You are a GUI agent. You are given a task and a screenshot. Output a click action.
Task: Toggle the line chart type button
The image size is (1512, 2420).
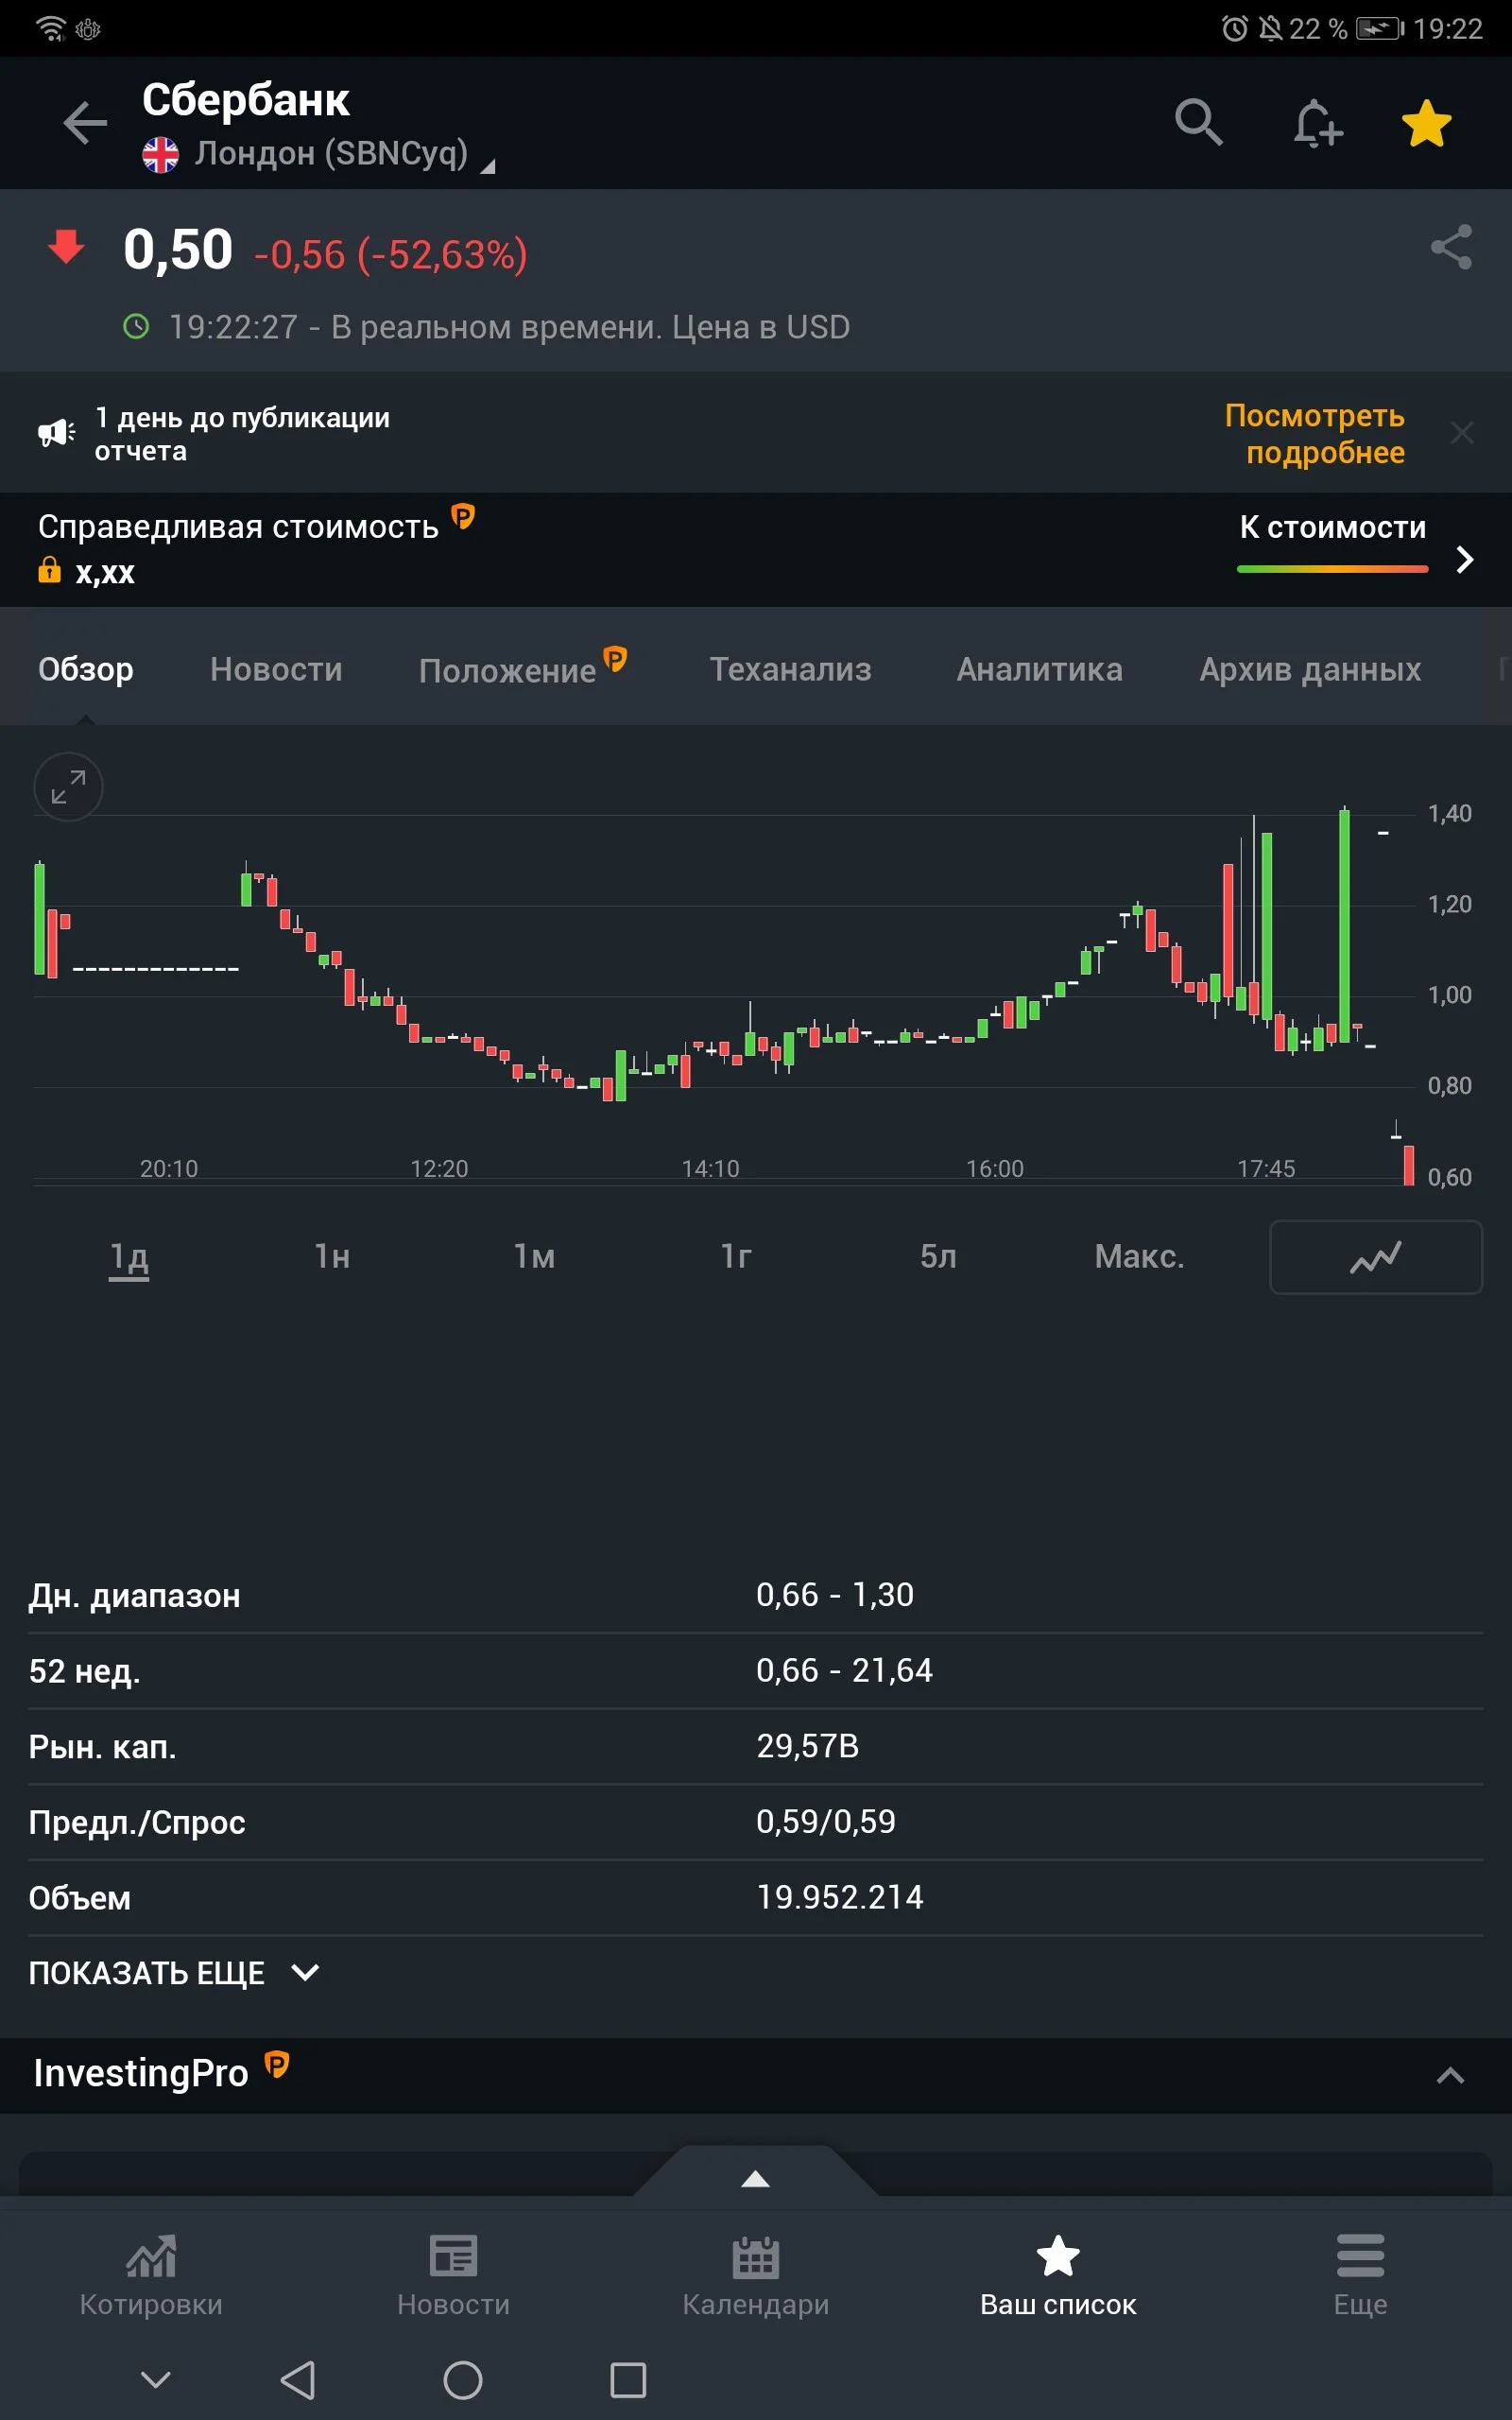[1375, 1257]
